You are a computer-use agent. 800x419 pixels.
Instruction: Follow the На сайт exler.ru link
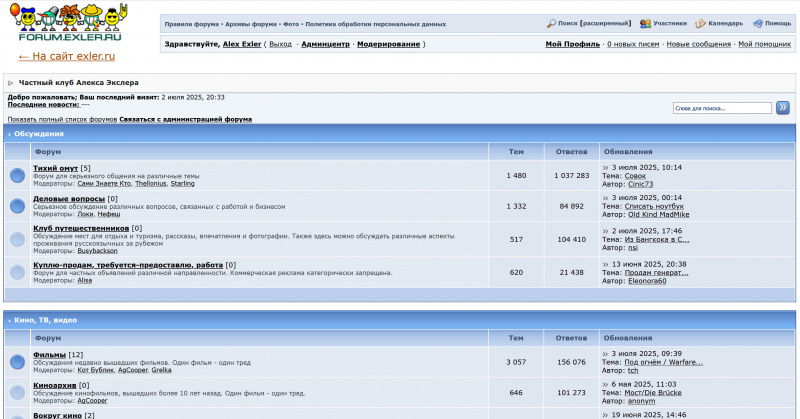coord(66,57)
